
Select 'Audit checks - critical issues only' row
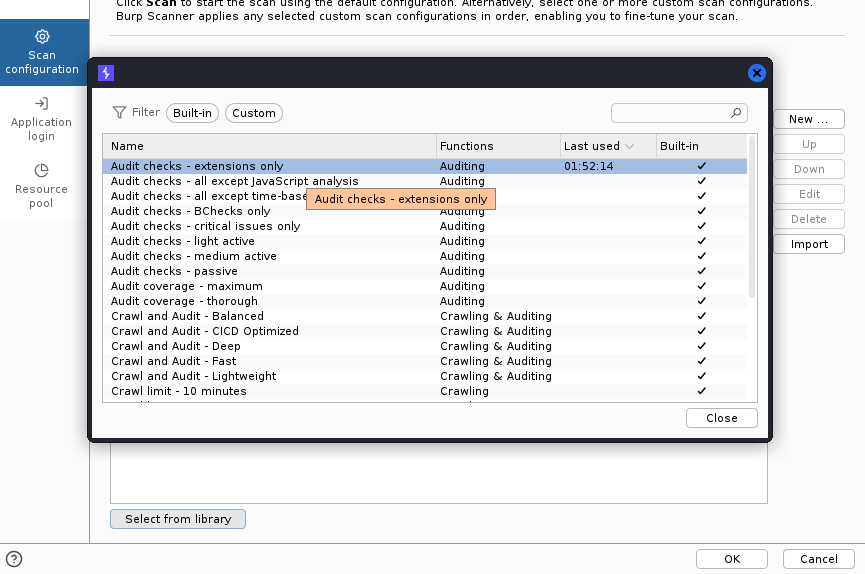coord(425,226)
